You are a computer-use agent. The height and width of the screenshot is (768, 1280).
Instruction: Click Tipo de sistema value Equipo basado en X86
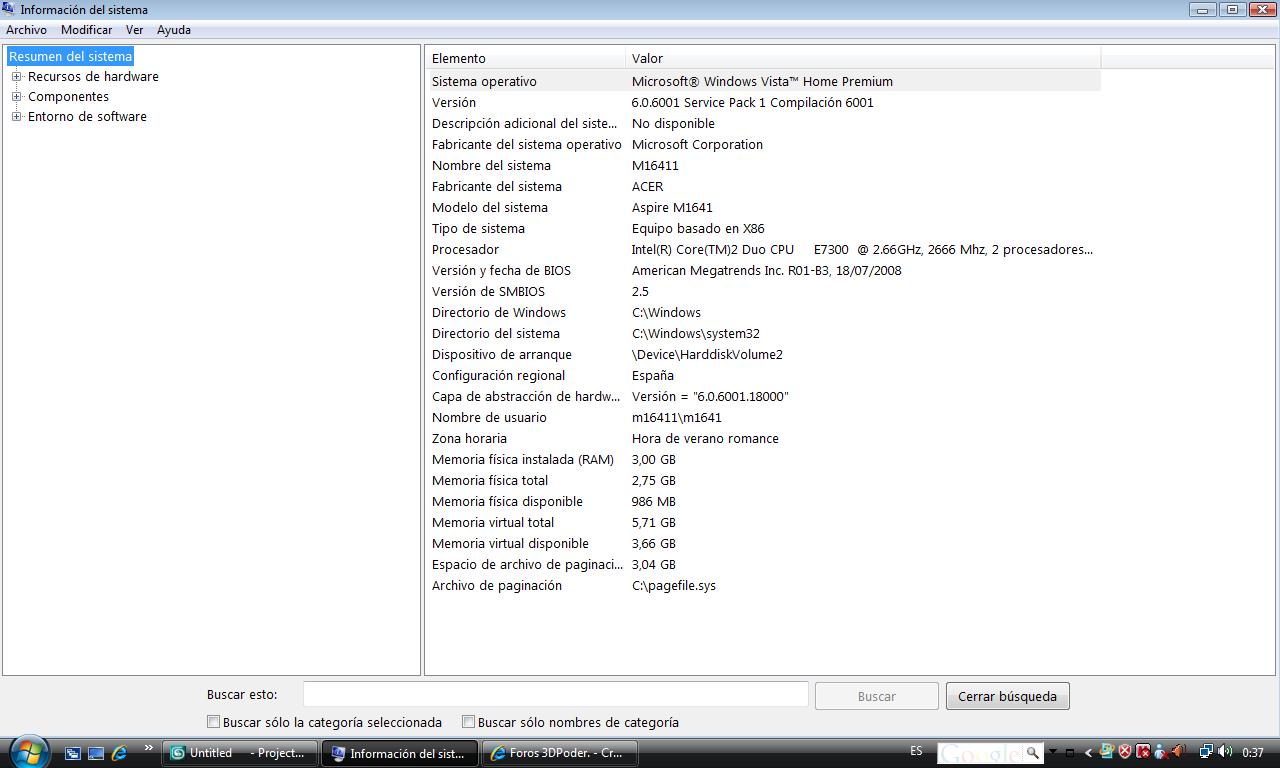(x=698, y=228)
